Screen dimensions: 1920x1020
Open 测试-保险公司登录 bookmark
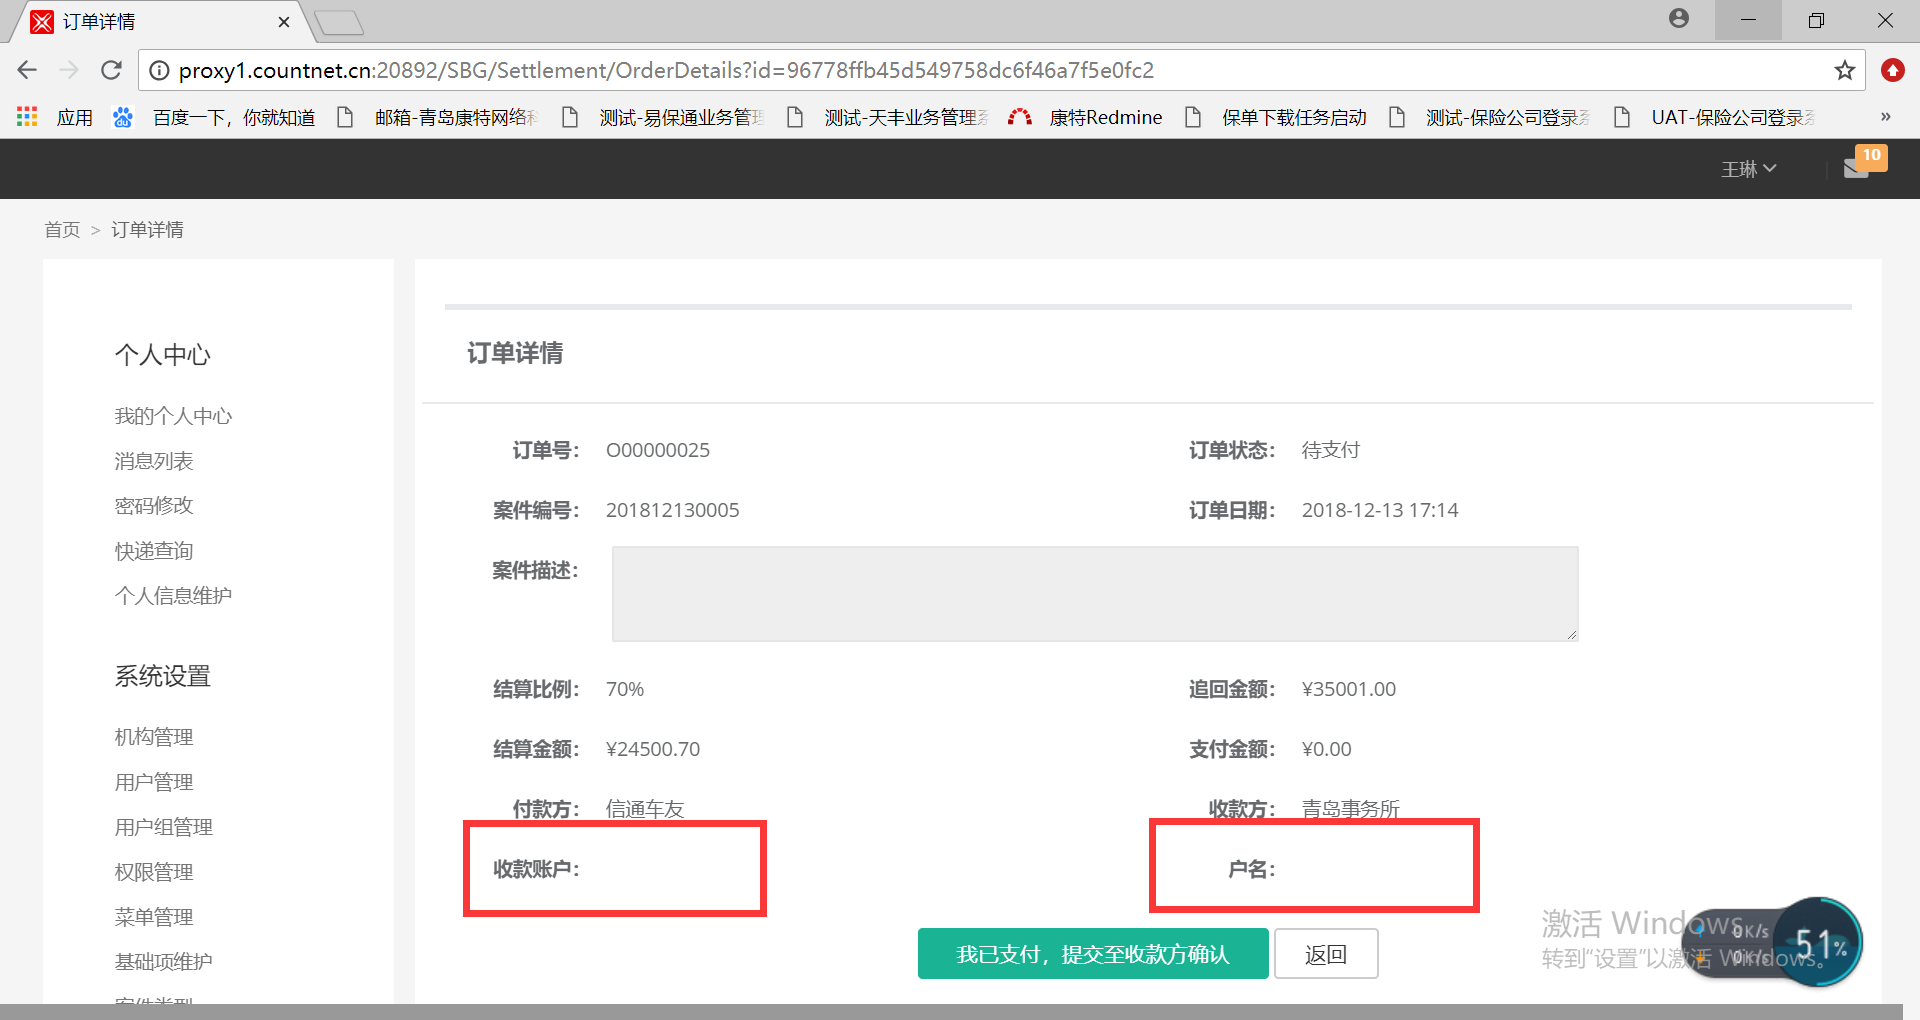(1490, 117)
